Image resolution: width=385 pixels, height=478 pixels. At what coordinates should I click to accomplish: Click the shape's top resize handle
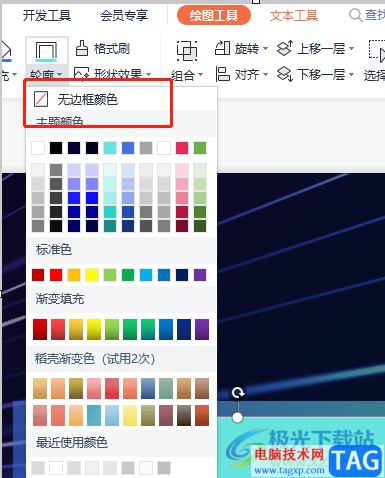(237, 417)
